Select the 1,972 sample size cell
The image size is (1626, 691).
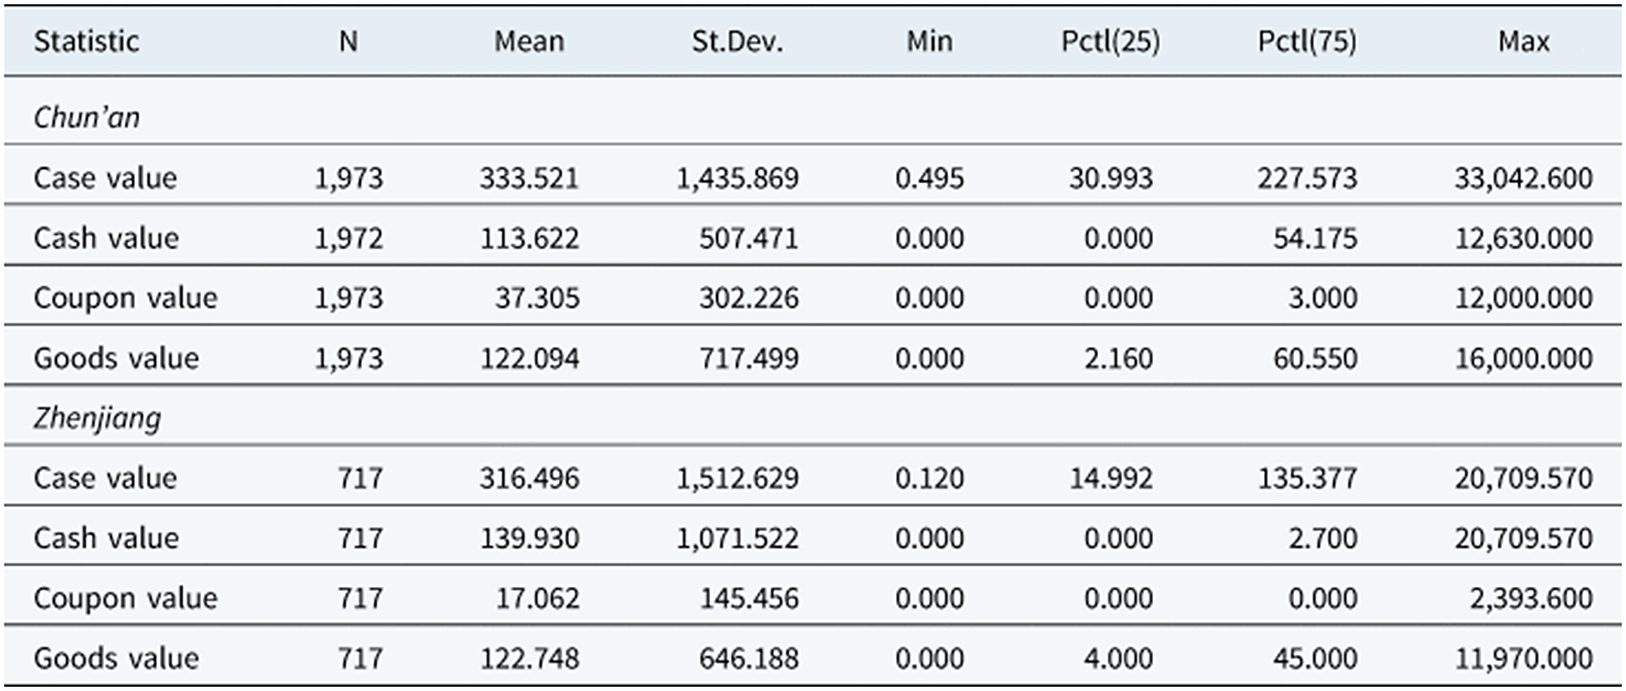348,238
